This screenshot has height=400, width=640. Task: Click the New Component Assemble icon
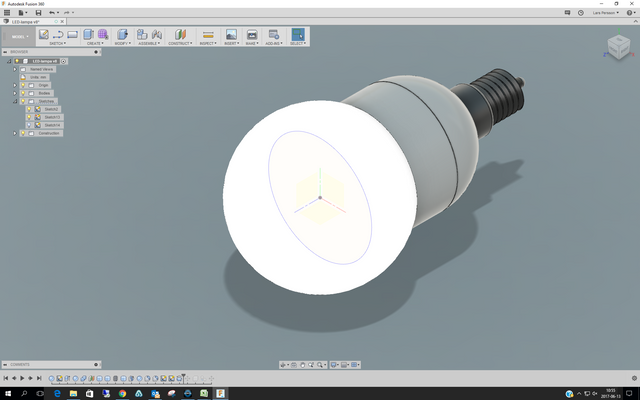[x=142, y=34]
